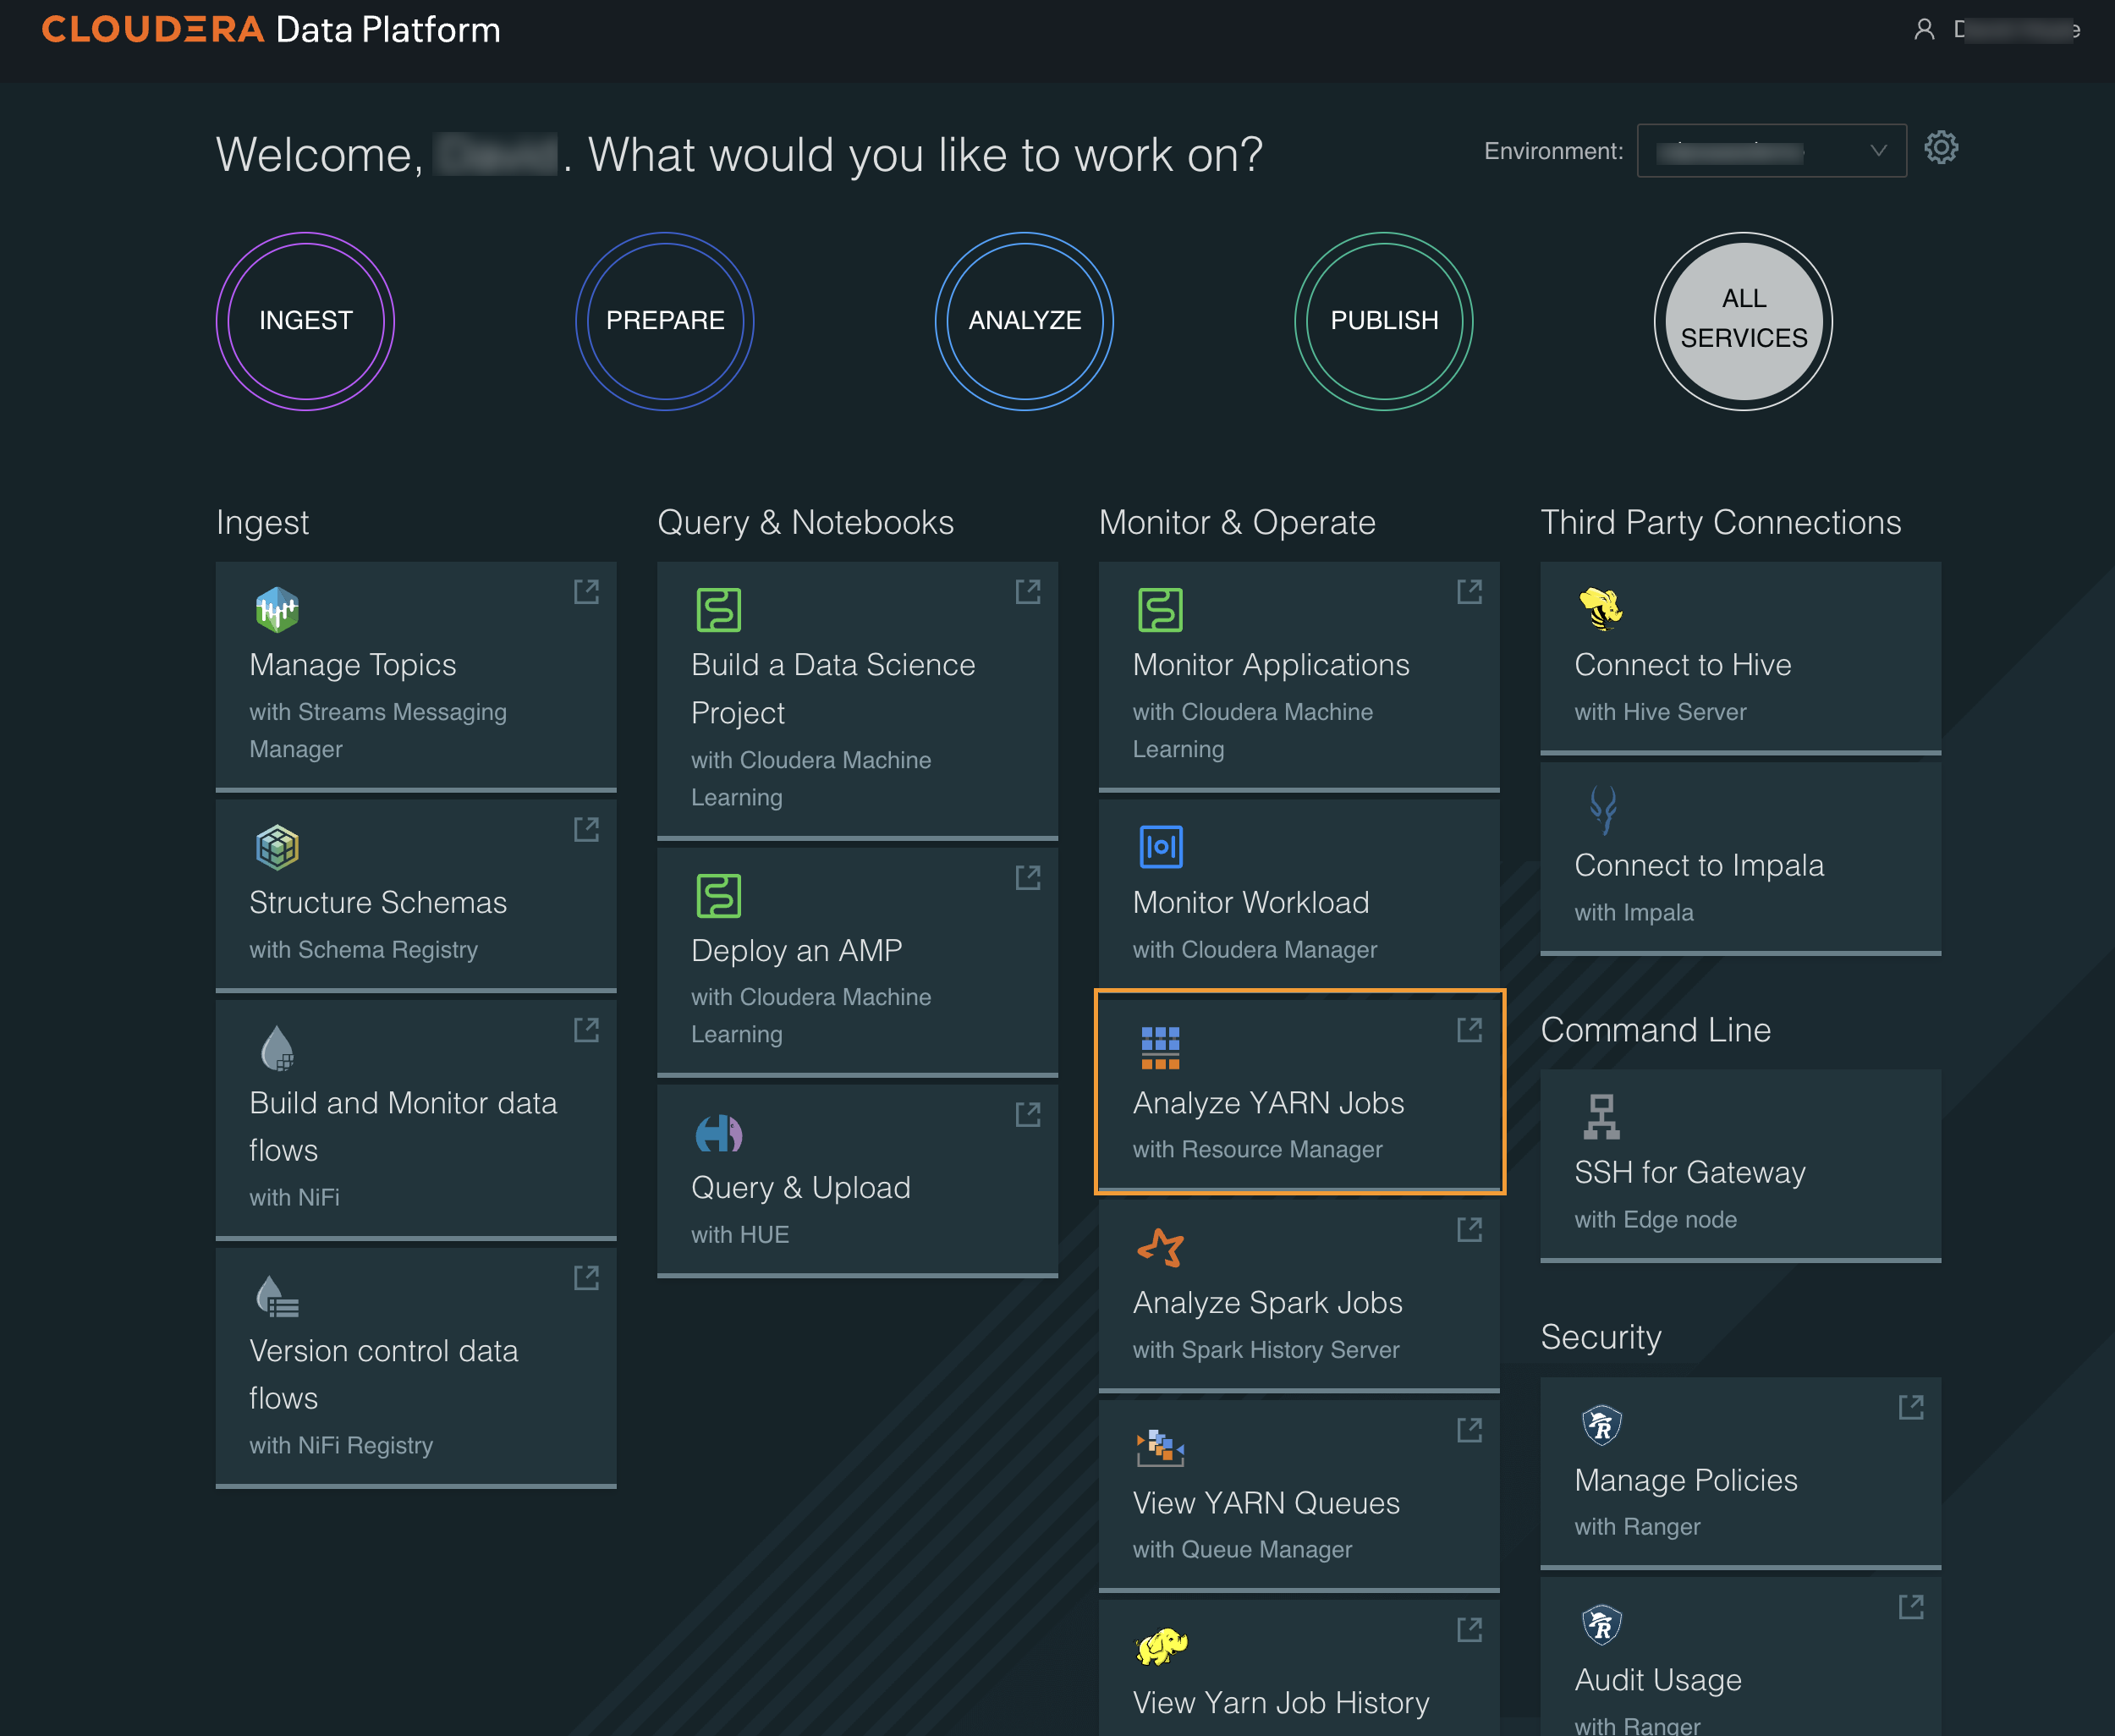This screenshot has width=2115, height=1736.
Task: Expand the Environment dropdown
Action: (x=1771, y=150)
